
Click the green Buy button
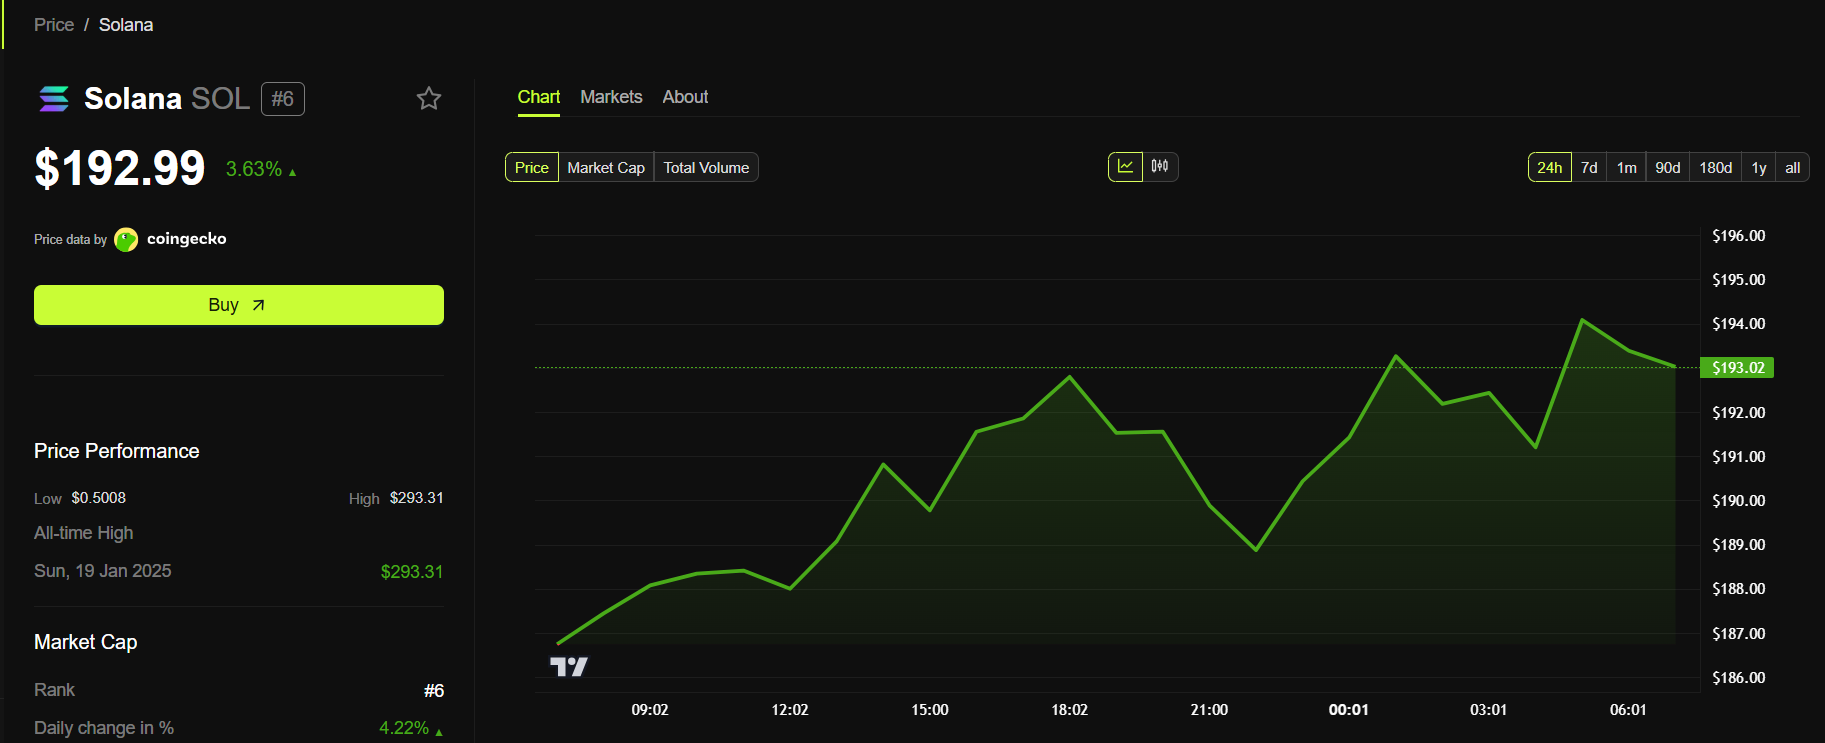pyautogui.click(x=239, y=305)
